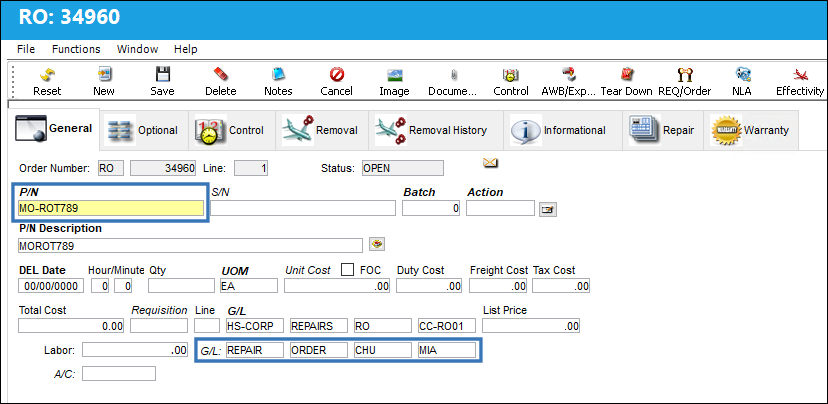Click the Tear Down icon

pos(627,74)
